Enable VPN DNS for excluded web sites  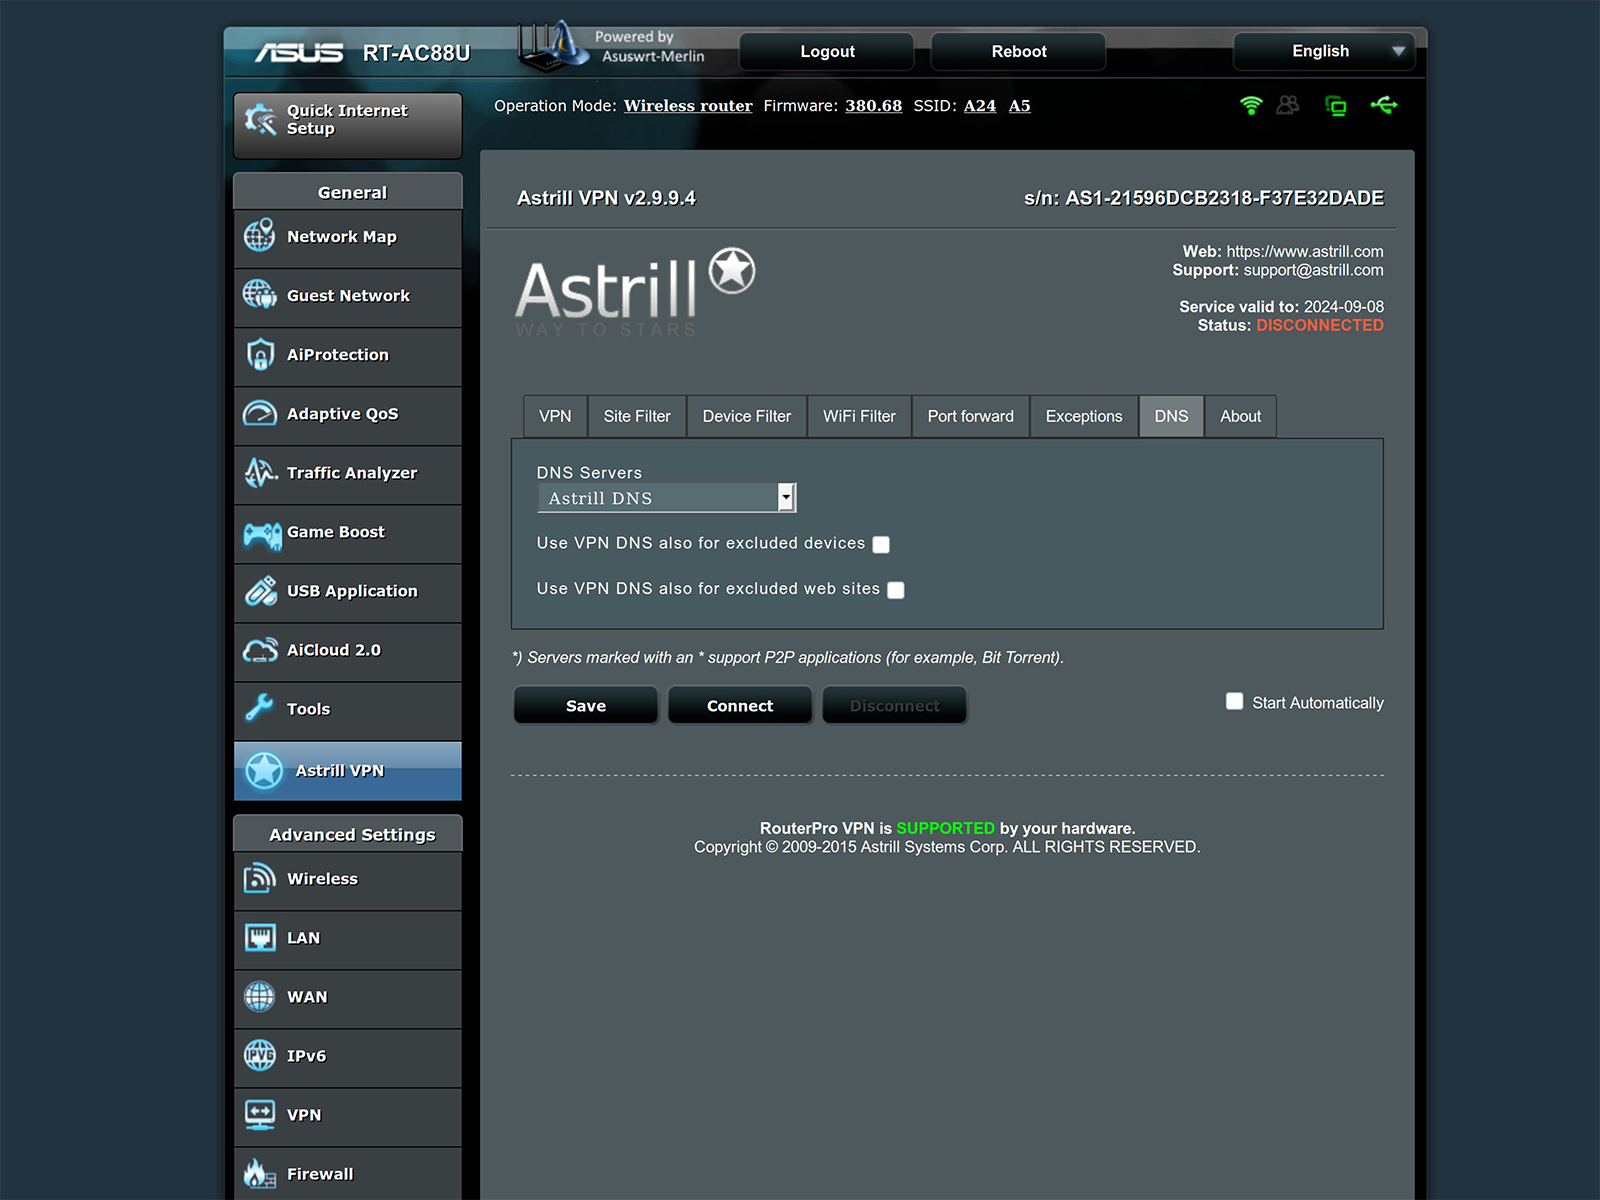896,590
